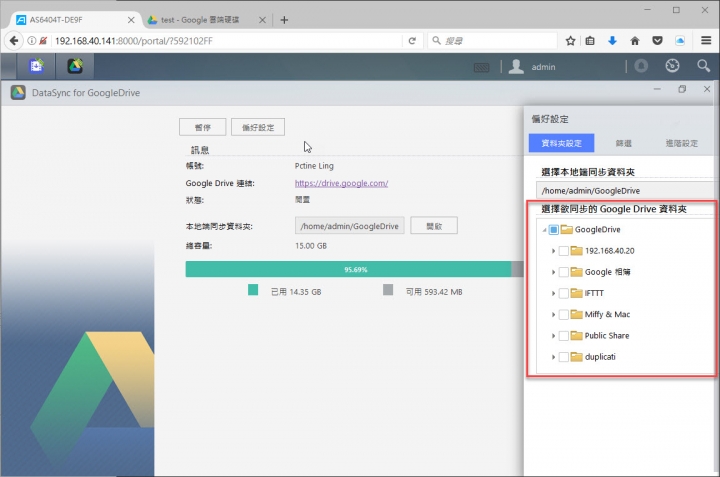Click the browser address bar URL field
The image size is (720, 477).
coord(225,41)
